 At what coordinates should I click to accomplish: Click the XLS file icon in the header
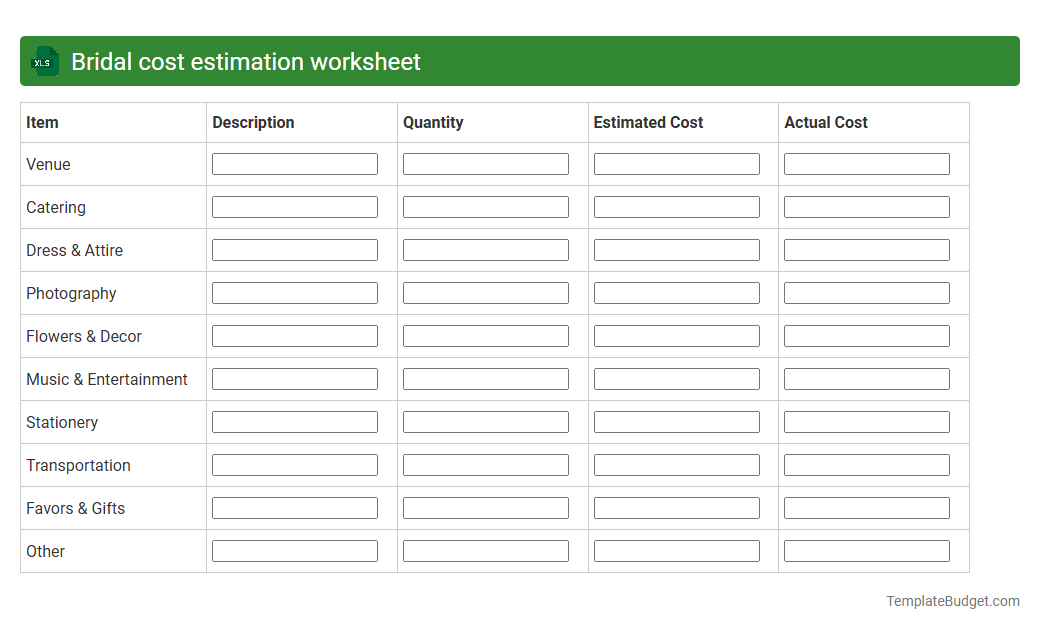point(44,61)
